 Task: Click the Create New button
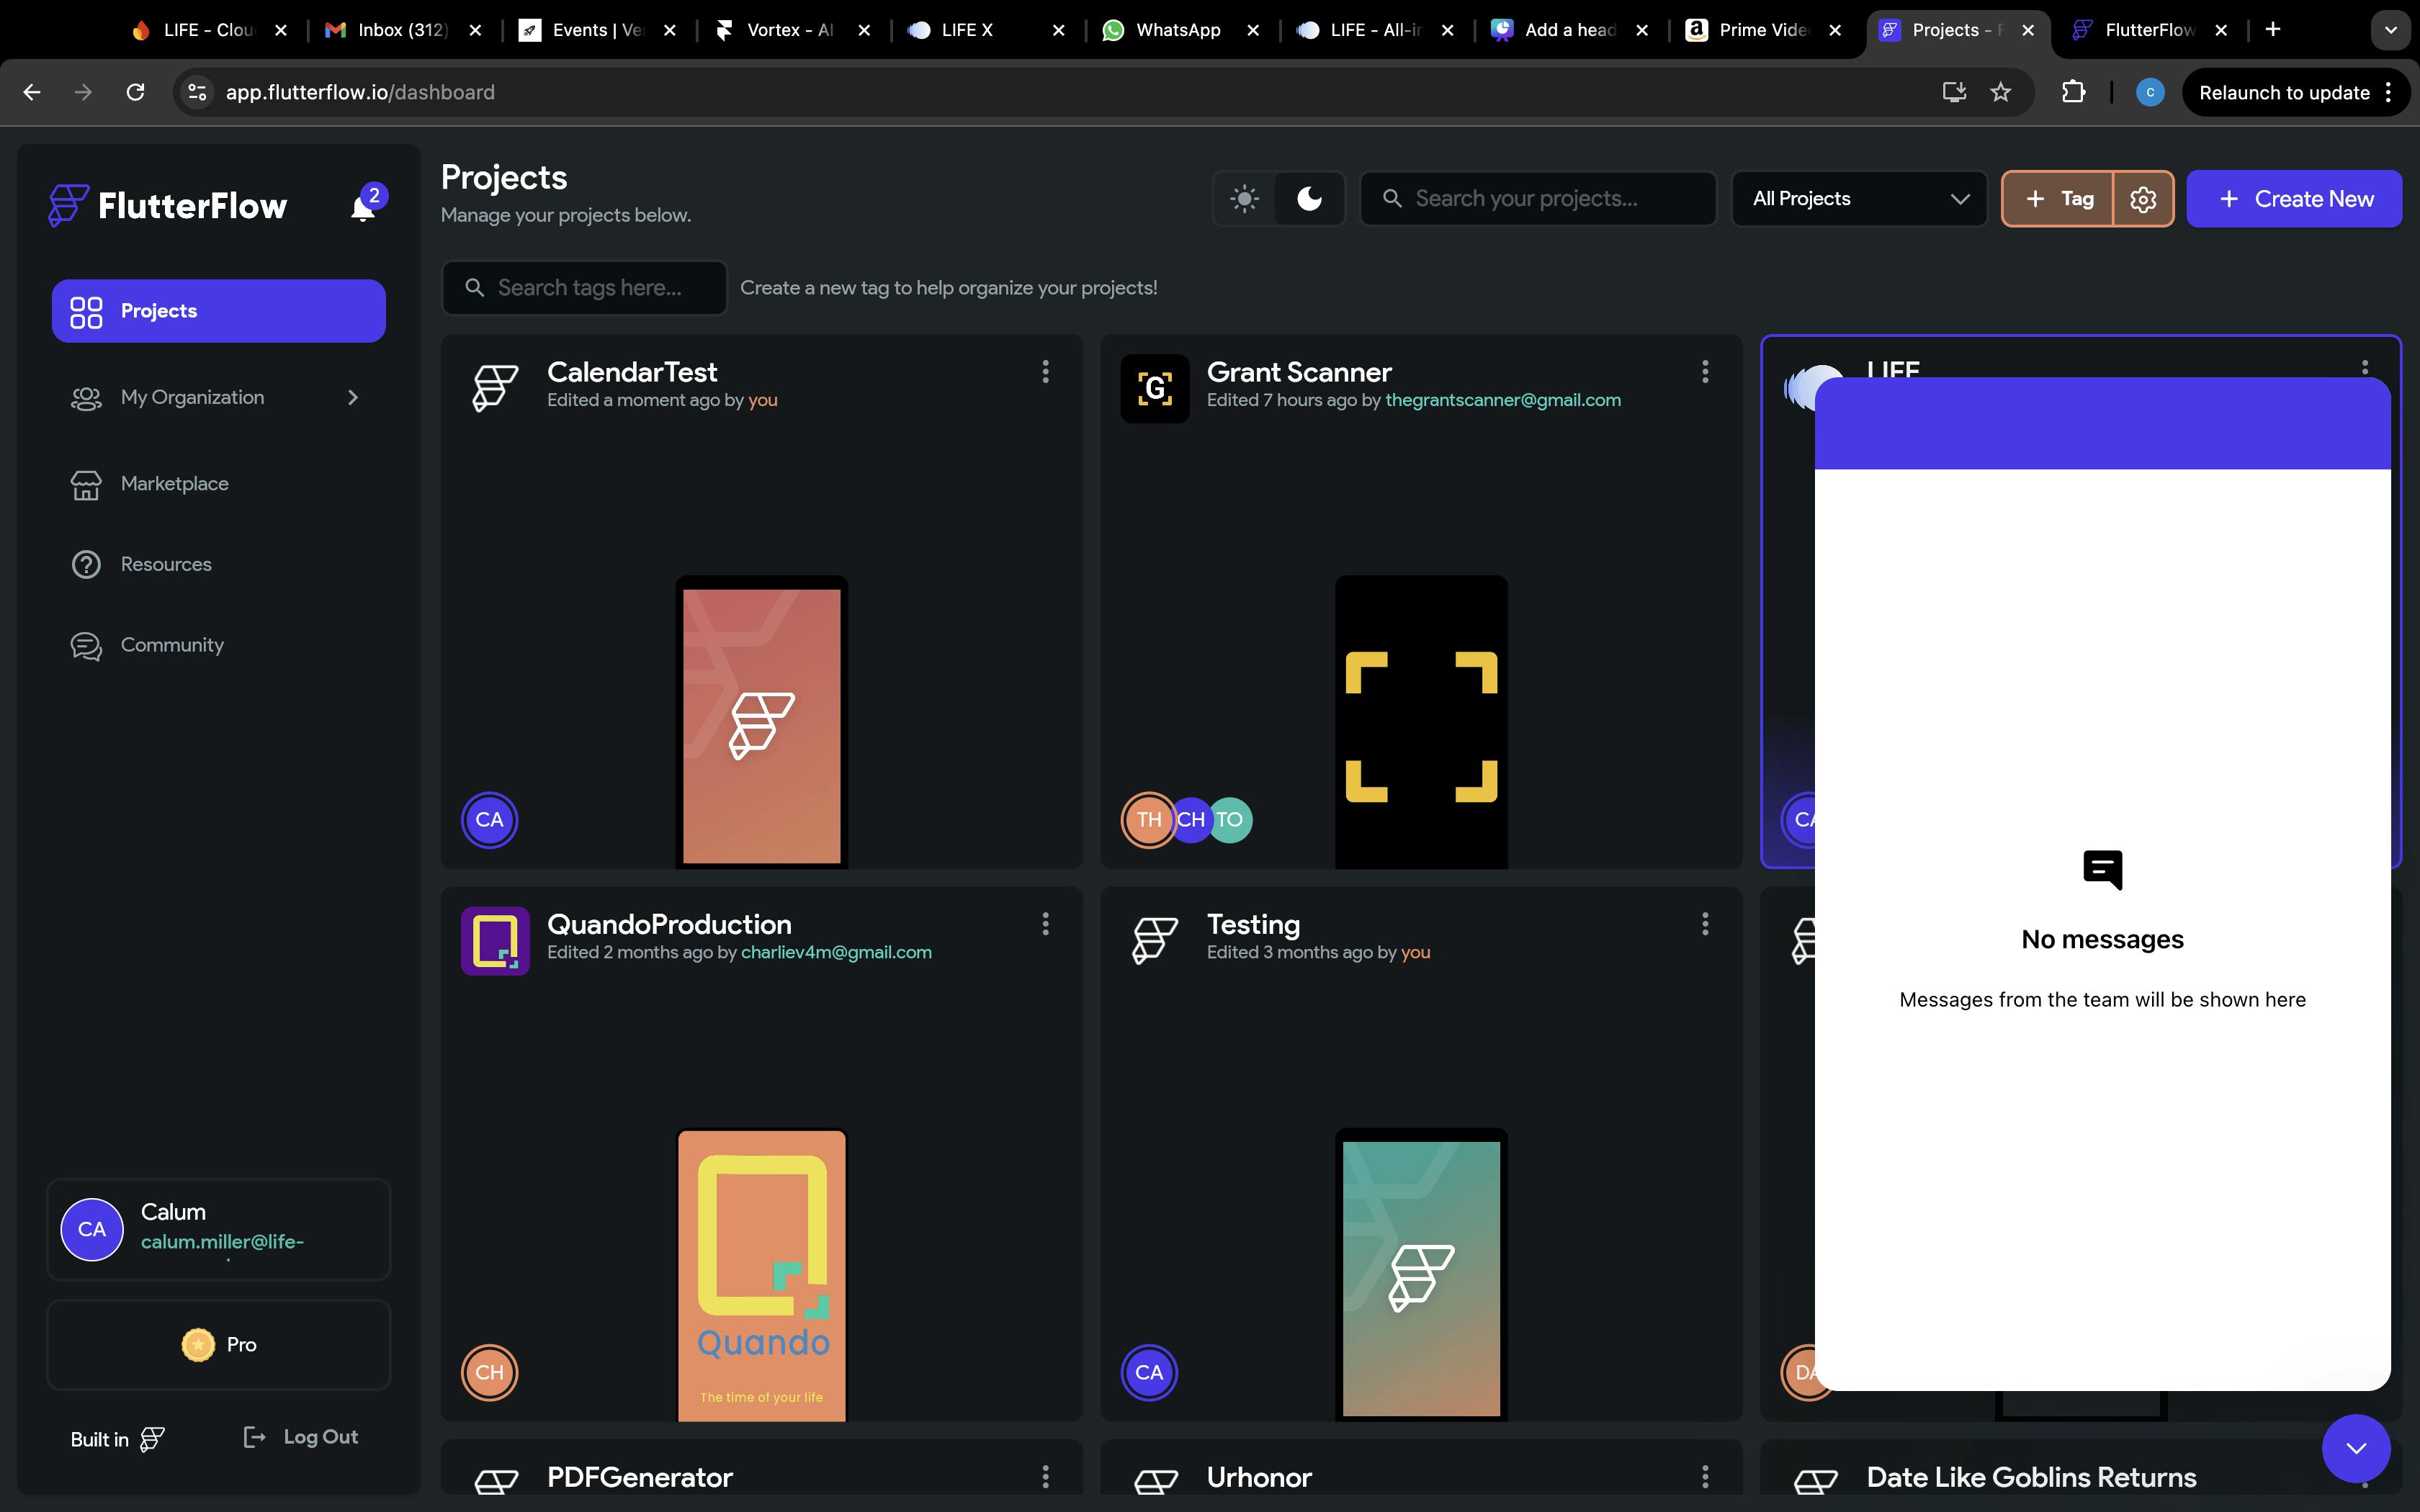click(2293, 199)
